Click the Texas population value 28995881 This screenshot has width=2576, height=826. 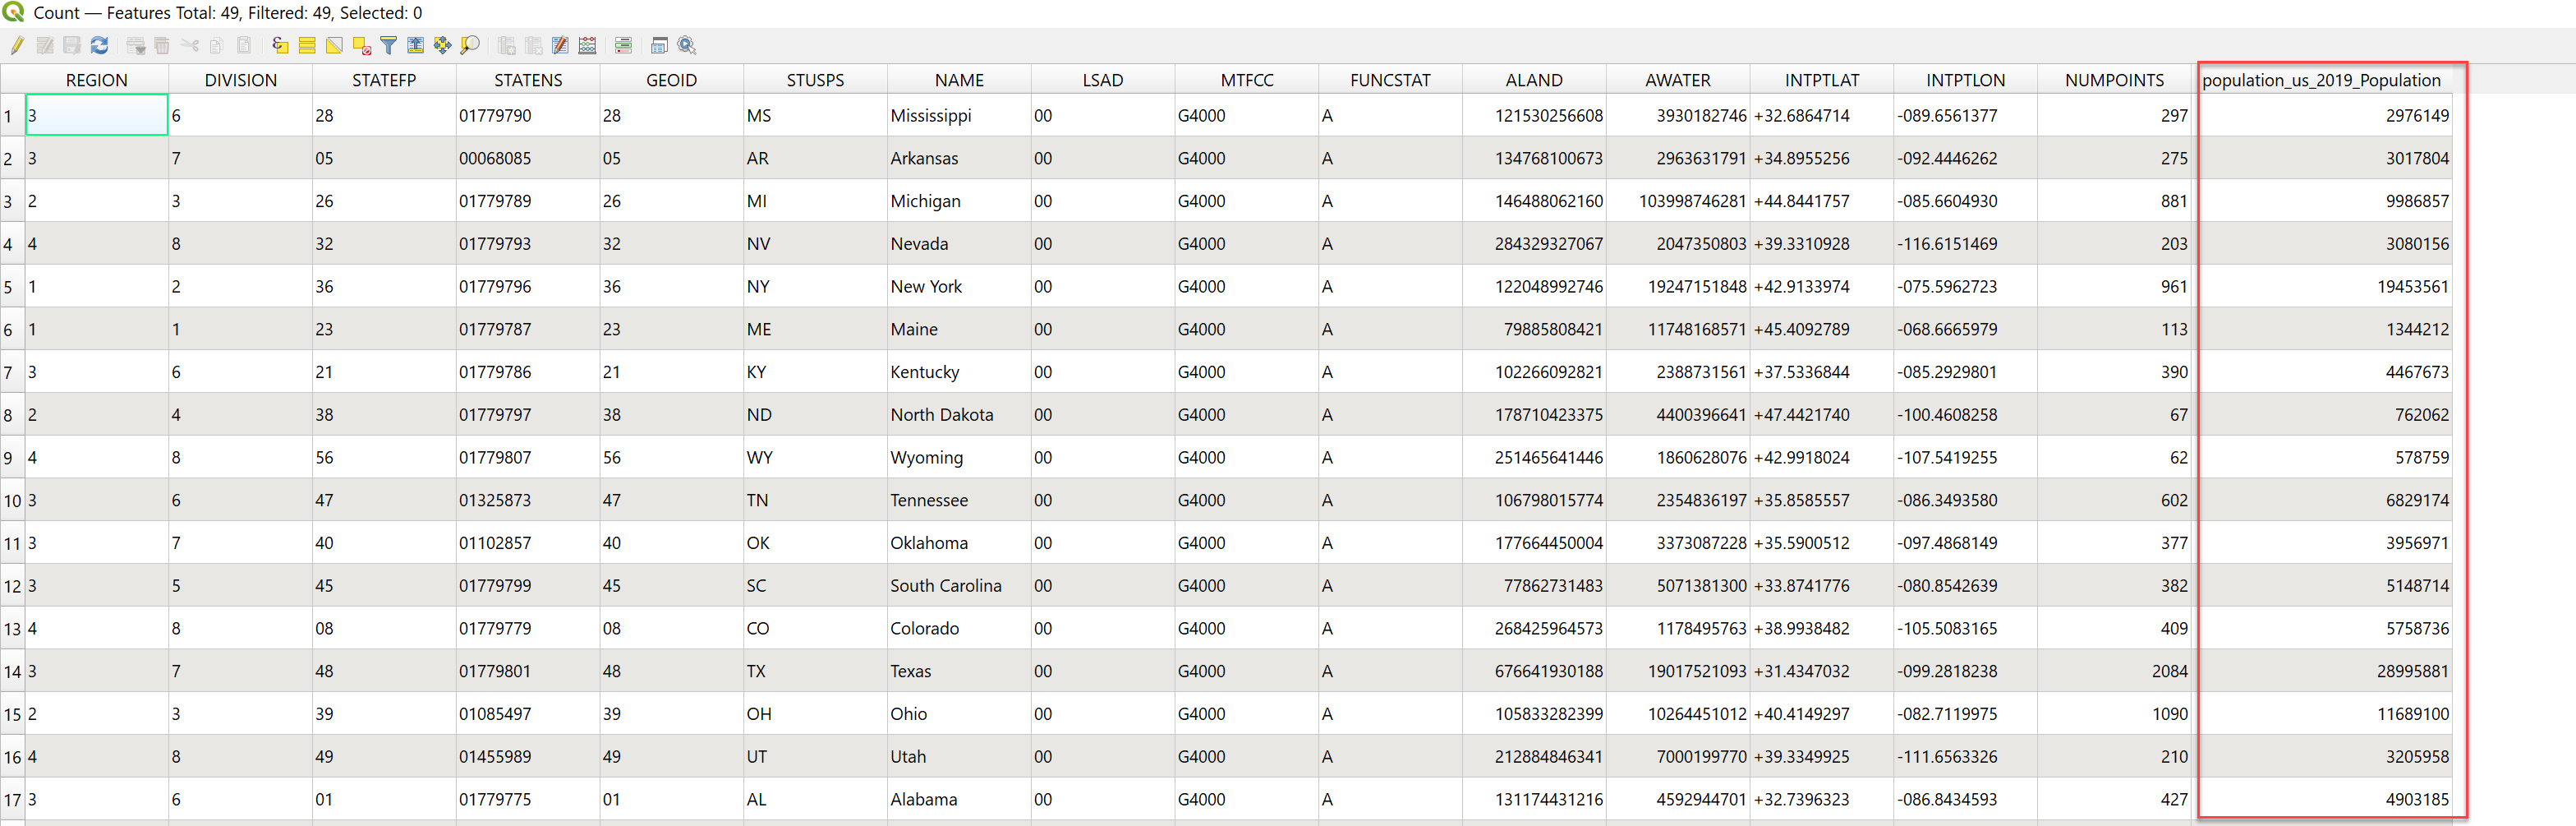(2413, 672)
